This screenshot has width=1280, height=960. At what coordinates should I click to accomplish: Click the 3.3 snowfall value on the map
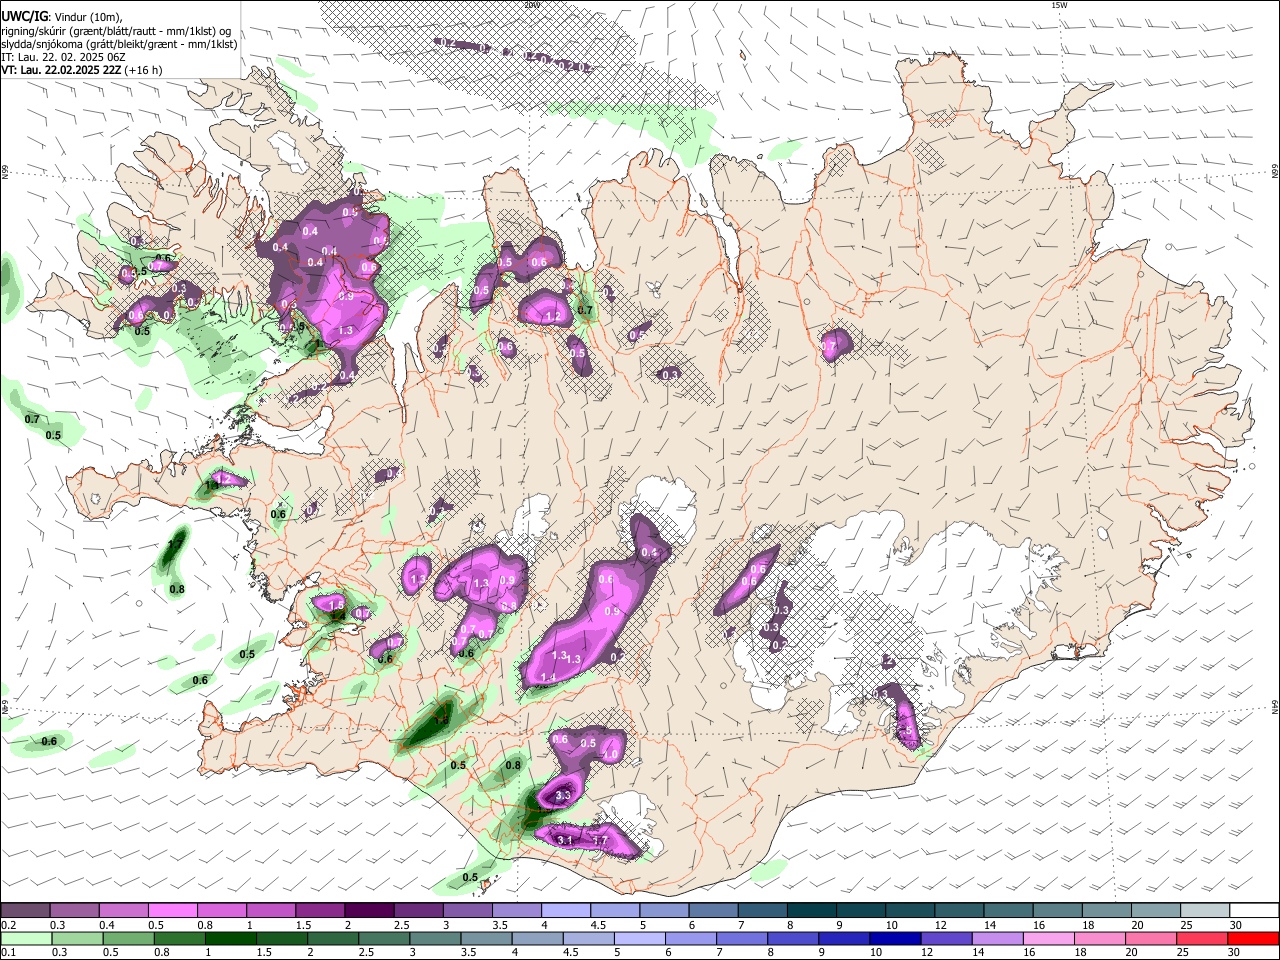(x=563, y=796)
